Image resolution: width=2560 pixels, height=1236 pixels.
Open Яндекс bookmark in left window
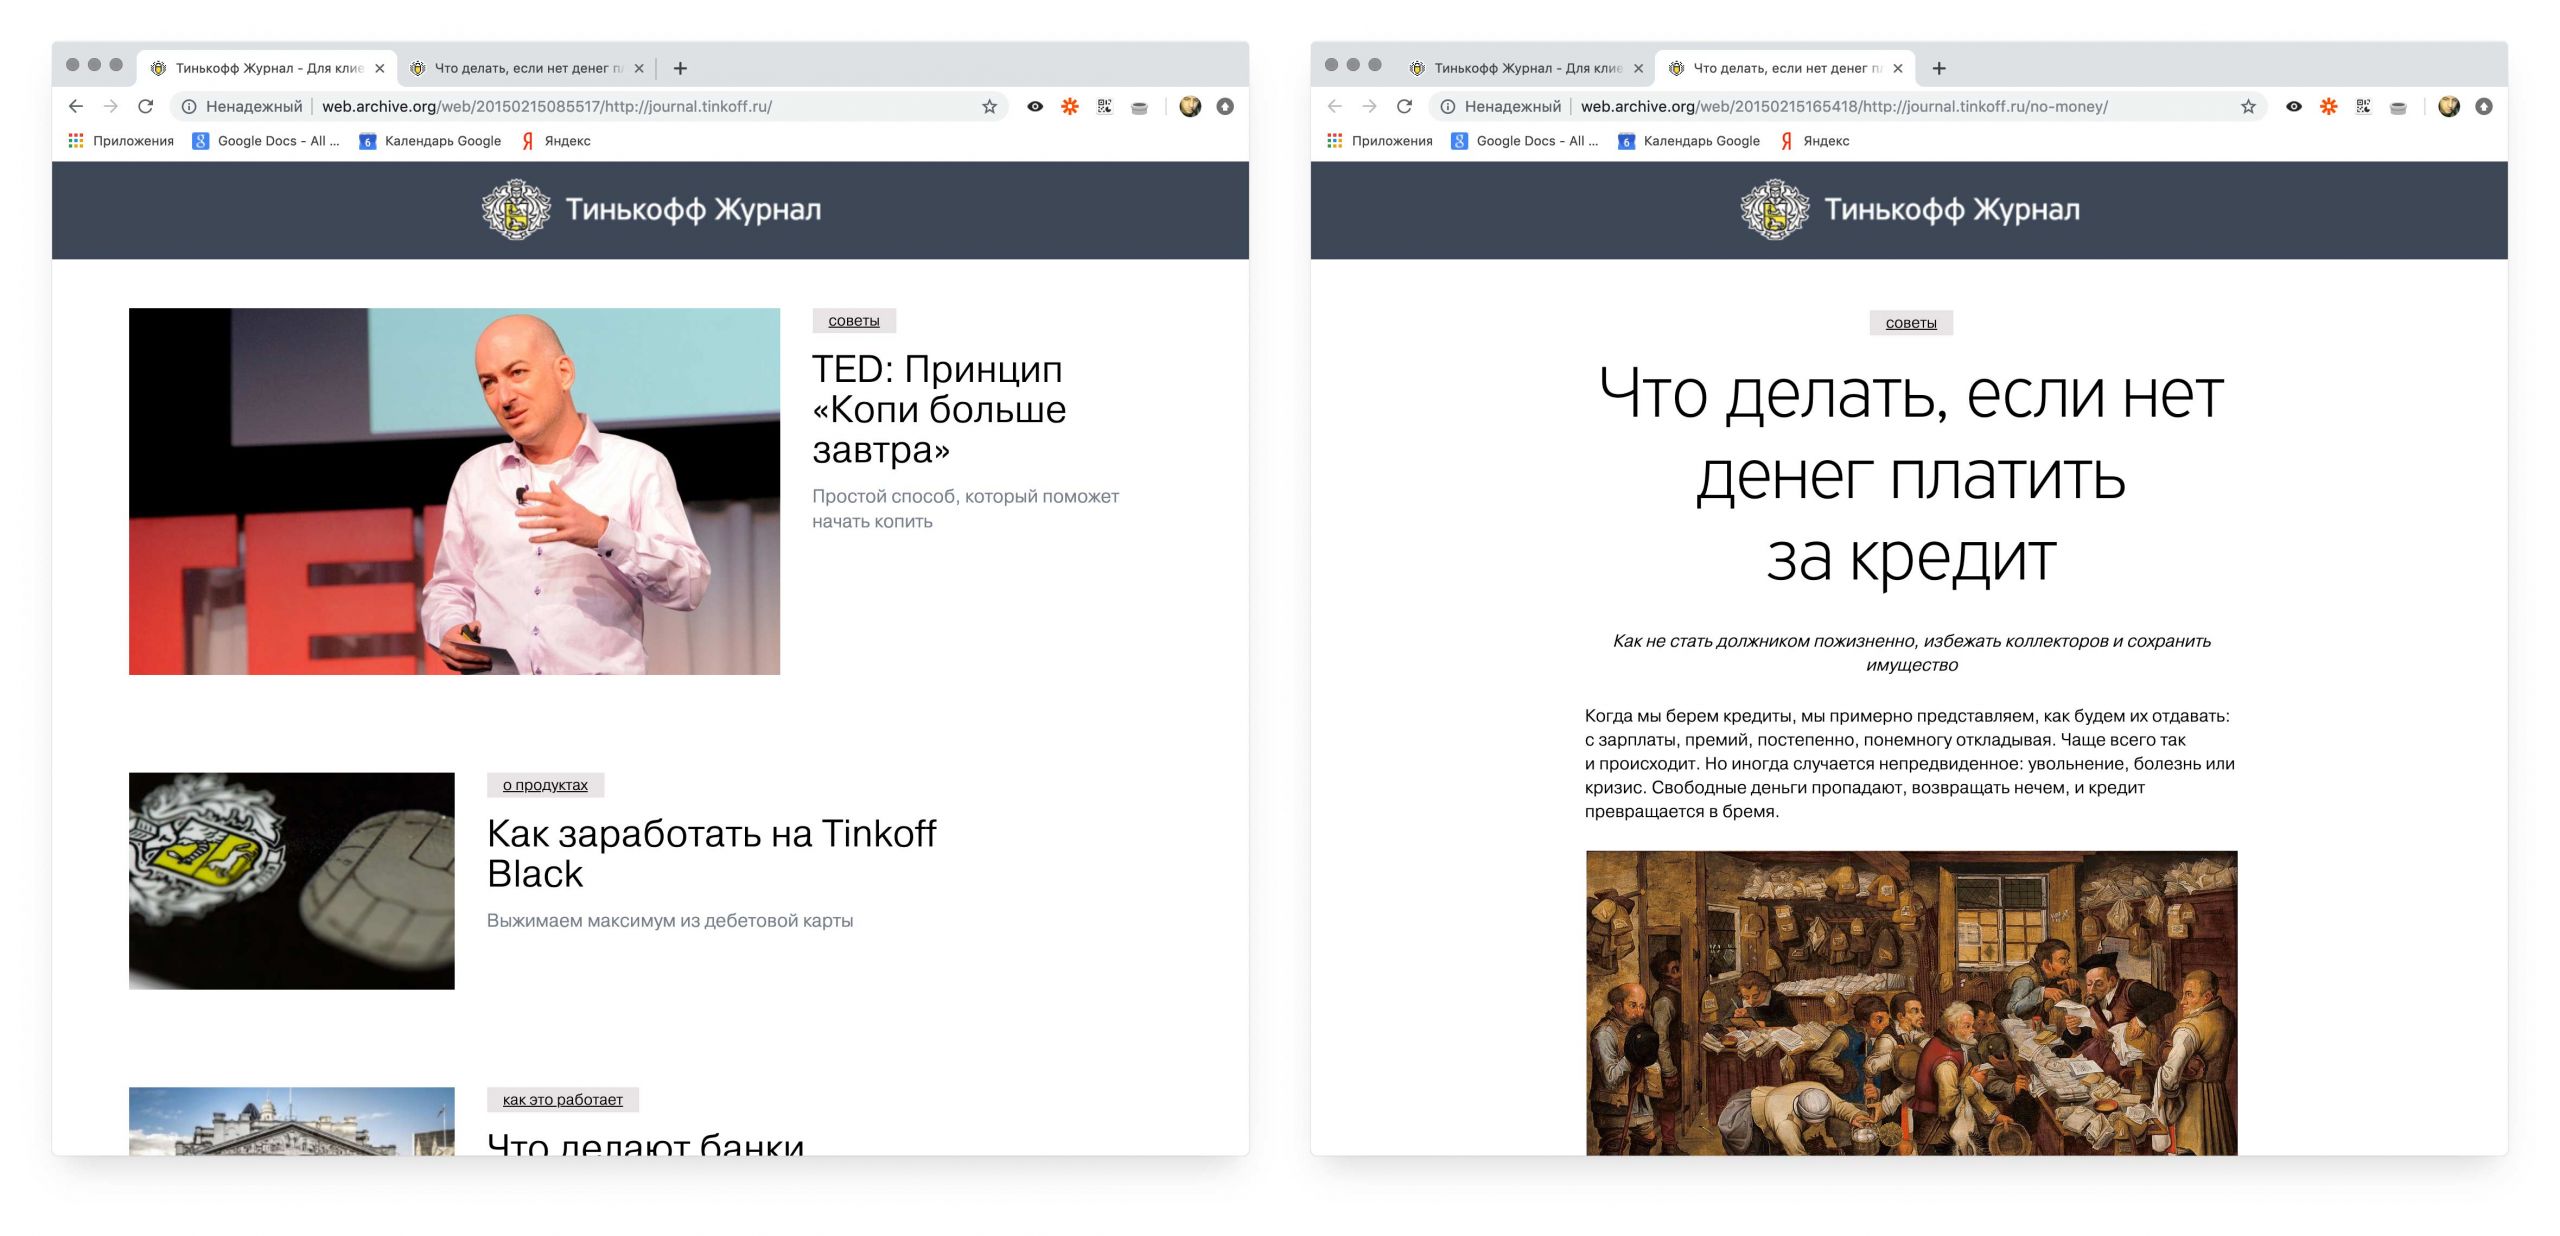point(556,141)
